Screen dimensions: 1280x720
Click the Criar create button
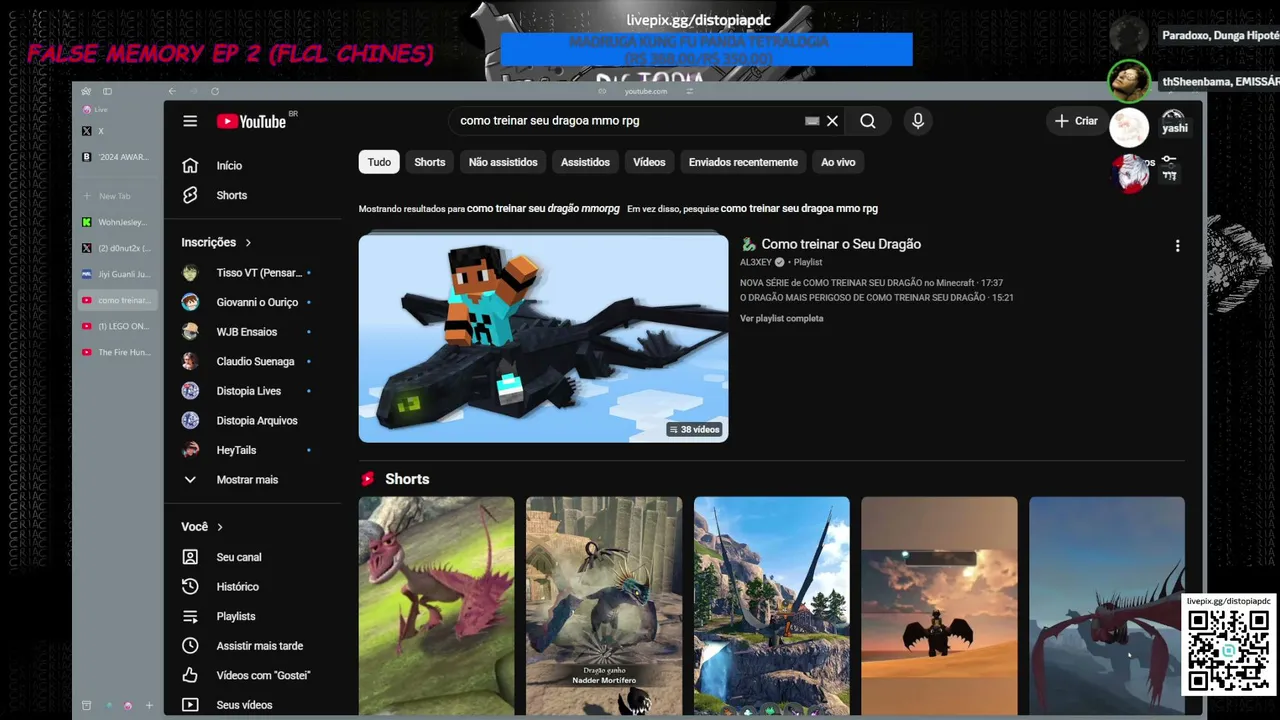[1076, 121]
